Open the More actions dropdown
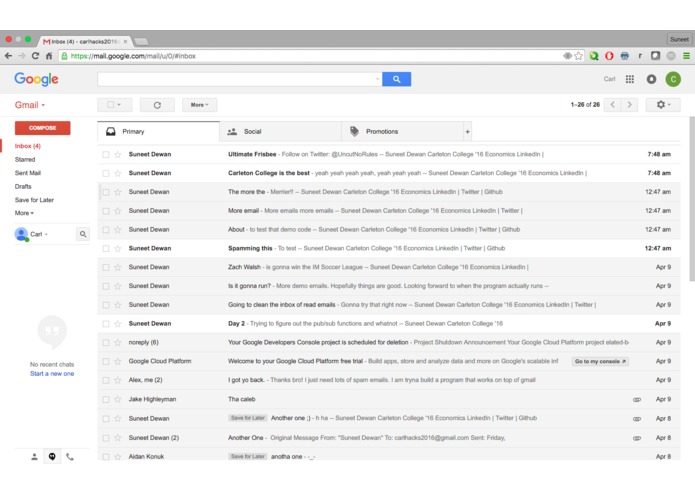This screenshot has width=695, height=494. click(199, 105)
